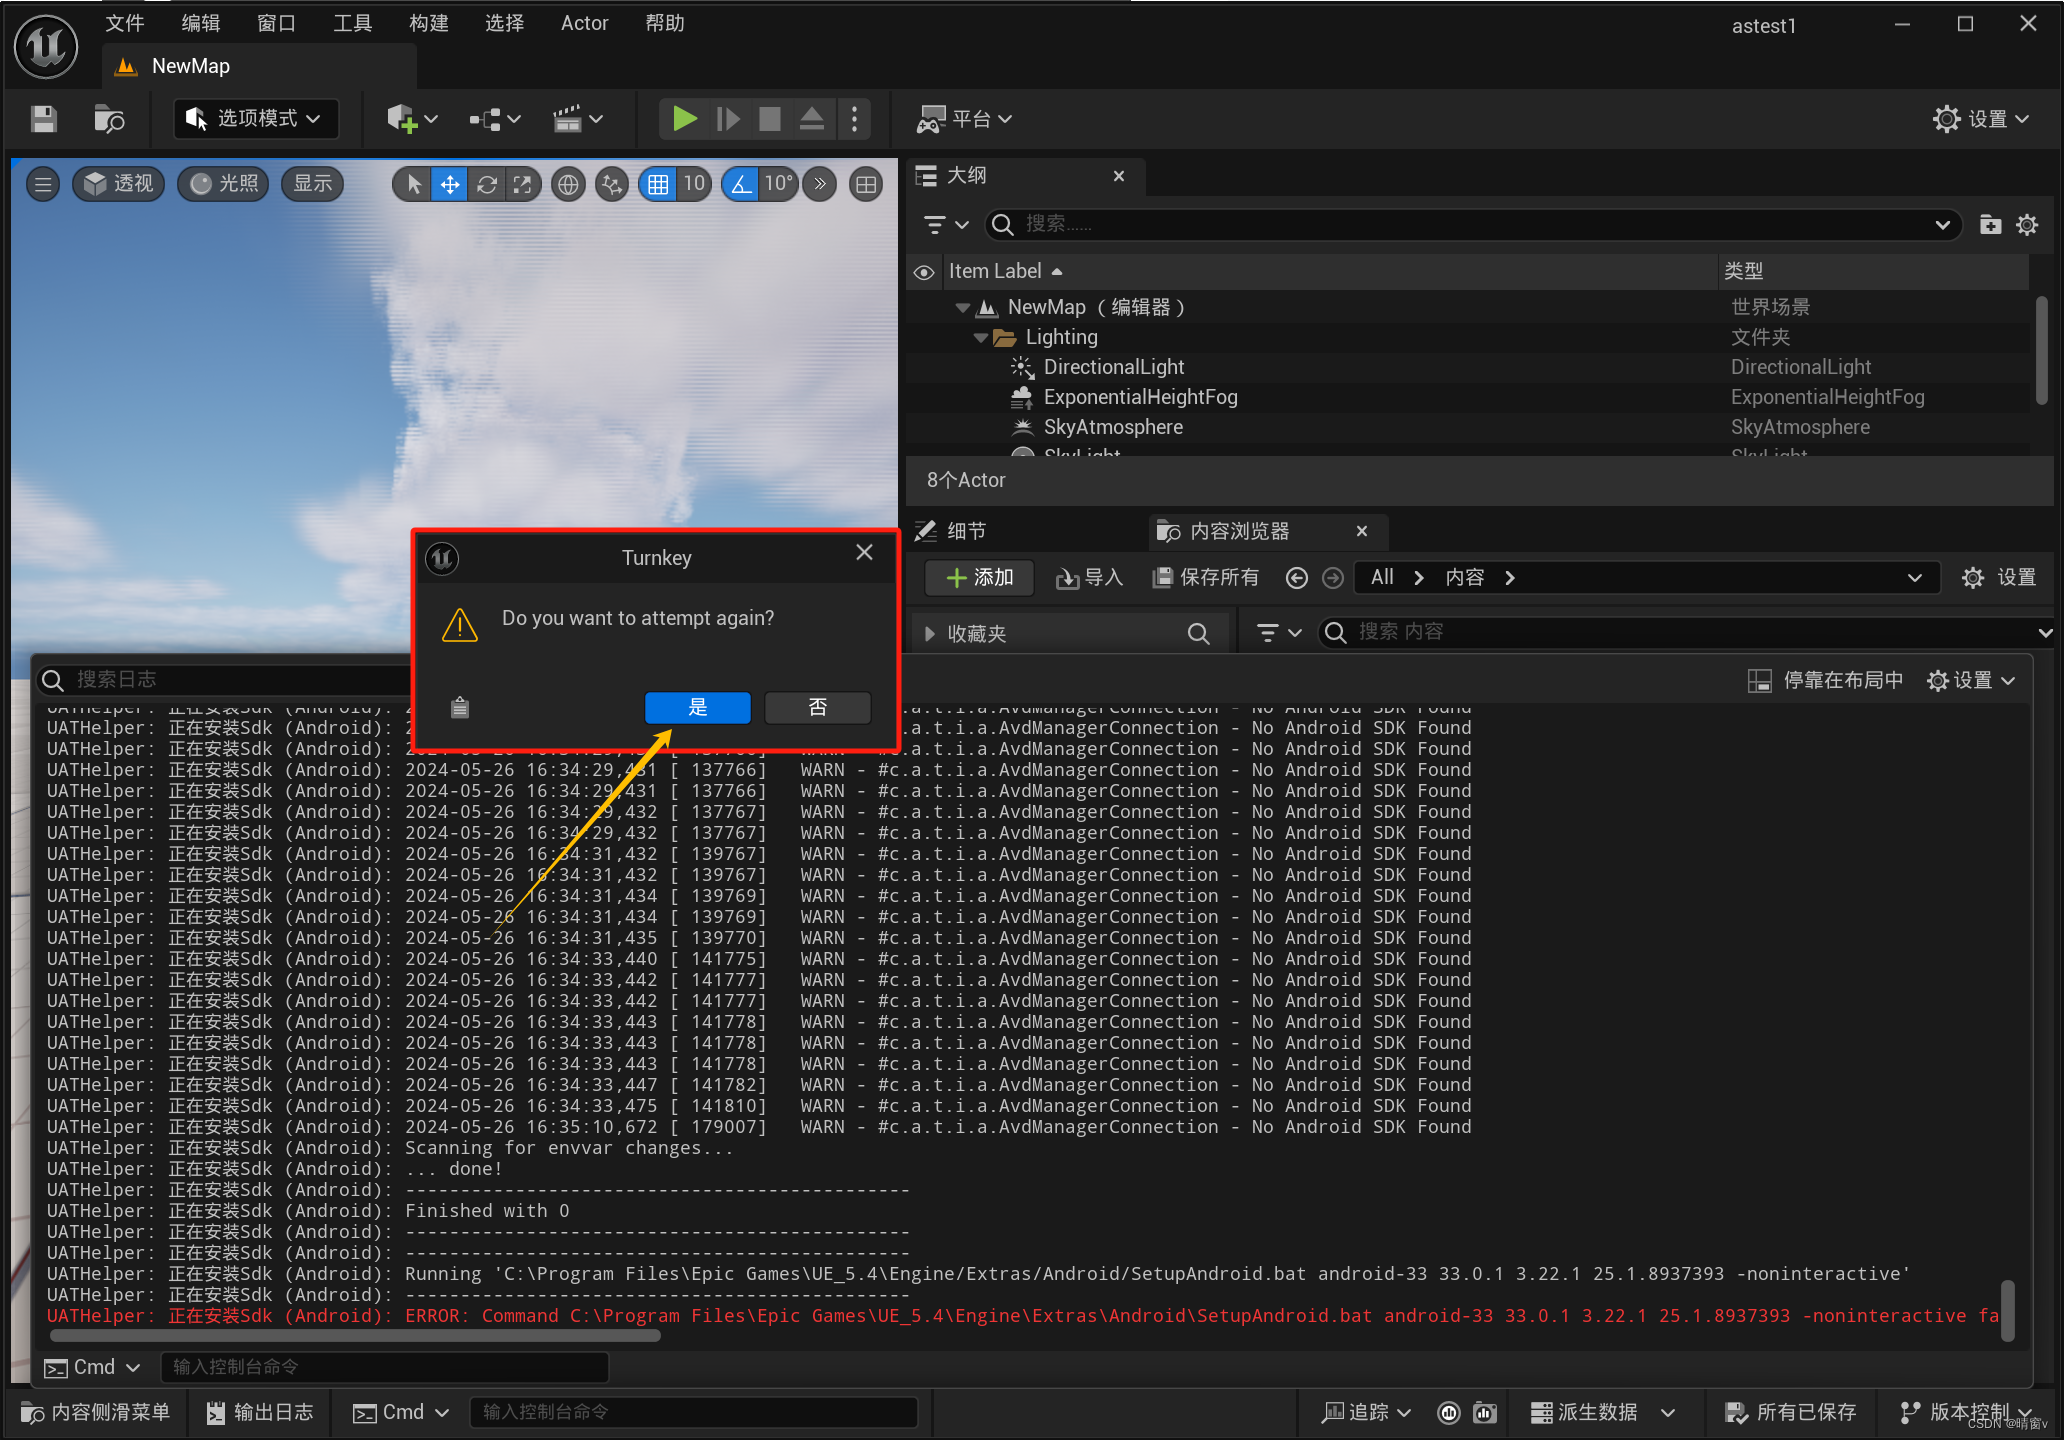Toggle actor visibility eye in the outliner
Image resolution: width=2064 pixels, height=1440 pixels.
point(923,271)
